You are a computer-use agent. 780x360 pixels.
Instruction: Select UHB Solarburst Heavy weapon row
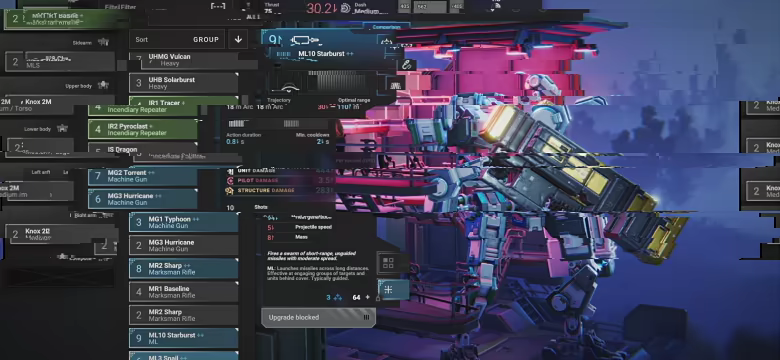184,83
